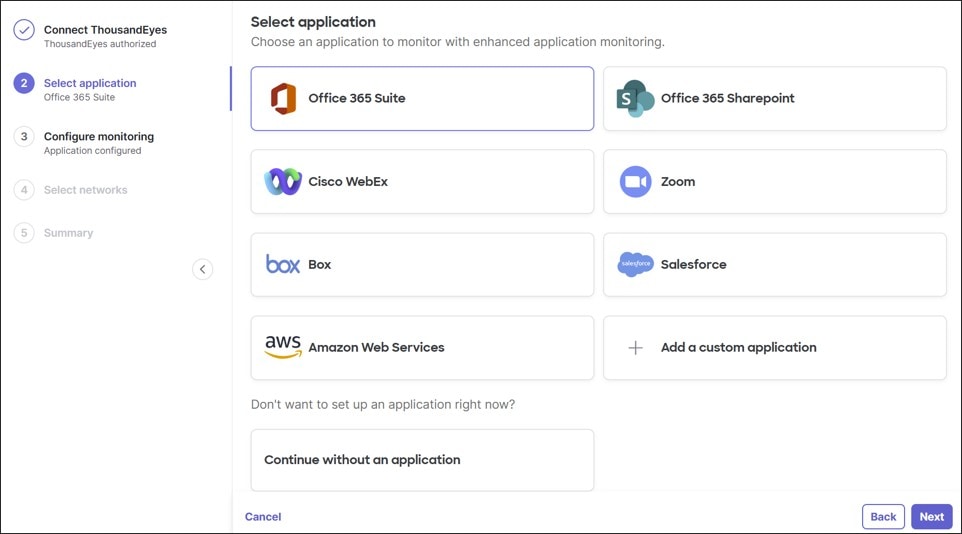
Task: Collapse the sidebar with the chevron button
Action: (202, 269)
